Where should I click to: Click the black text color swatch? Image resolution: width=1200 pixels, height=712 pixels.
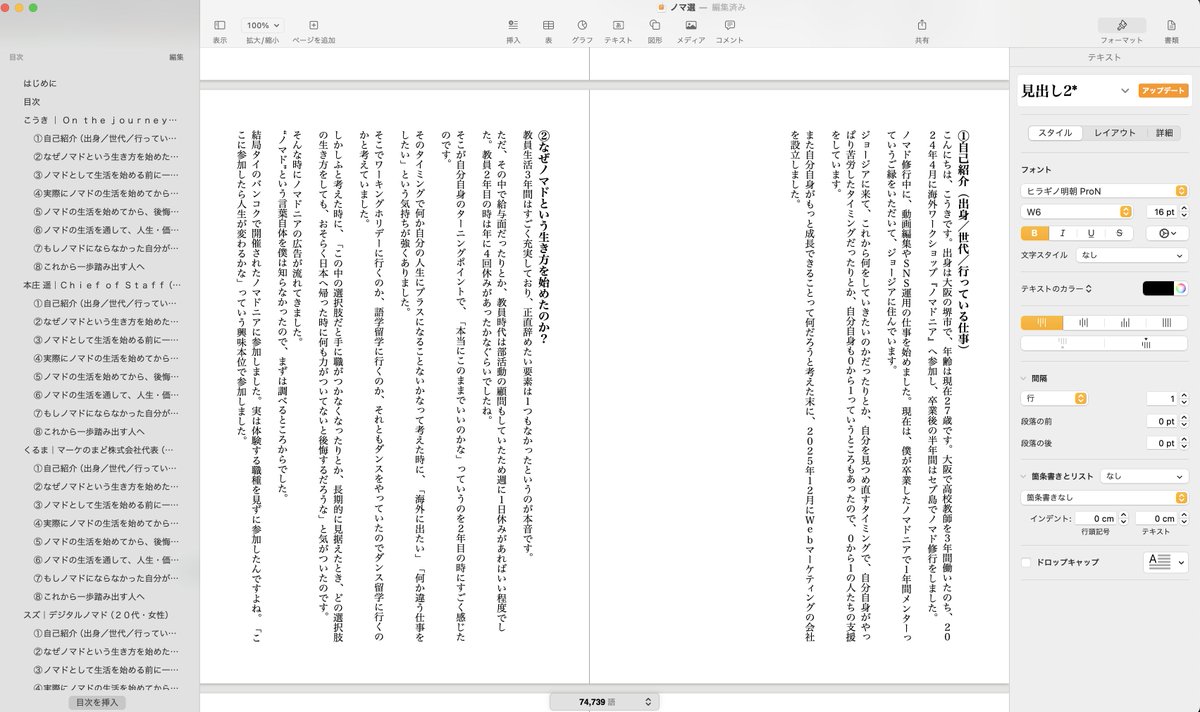point(1159,288)
